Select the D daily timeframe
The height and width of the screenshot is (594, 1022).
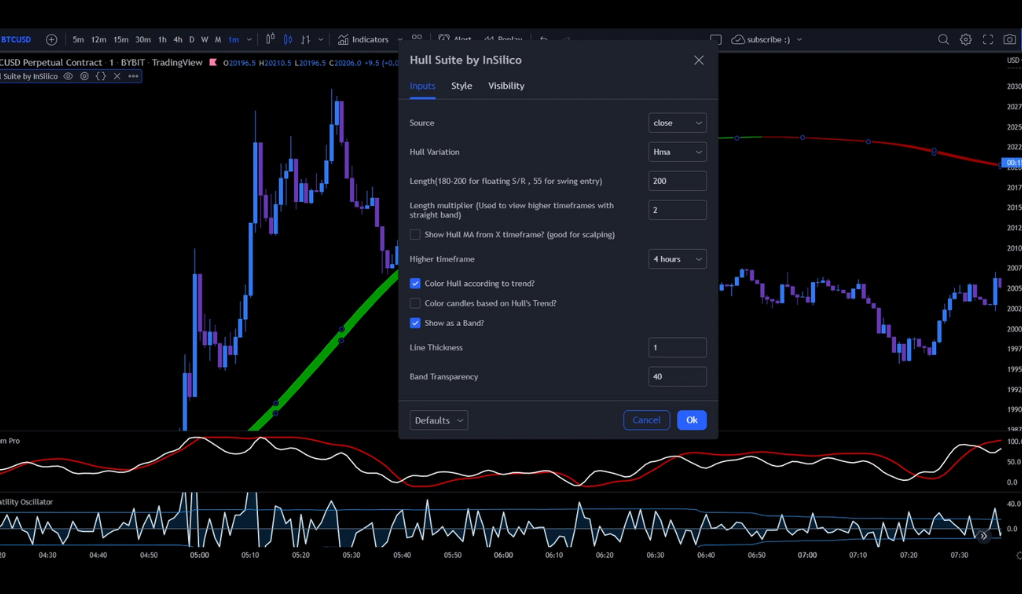click(x=192, y=40)
